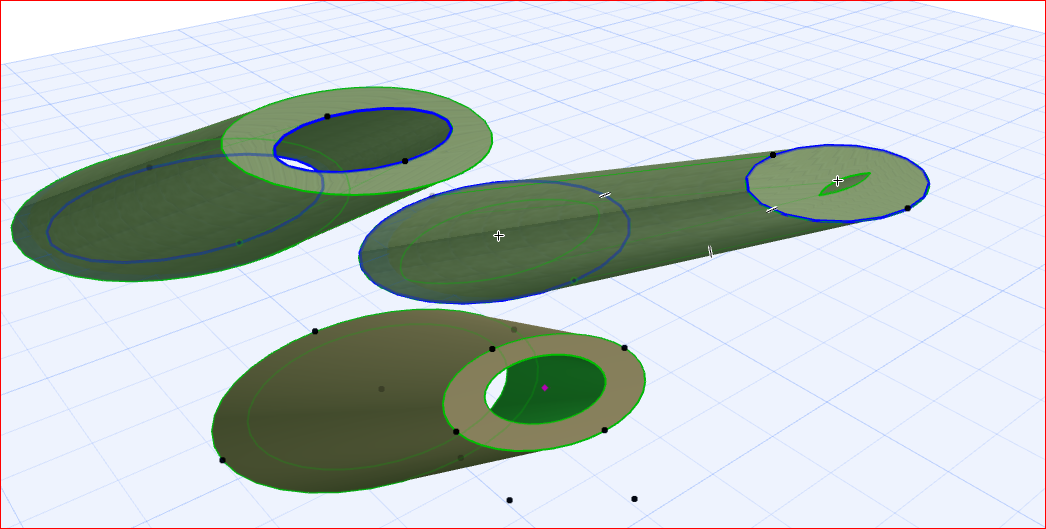Pick the bottom-left black node on the lower tube's tan ring

point(456,432)
